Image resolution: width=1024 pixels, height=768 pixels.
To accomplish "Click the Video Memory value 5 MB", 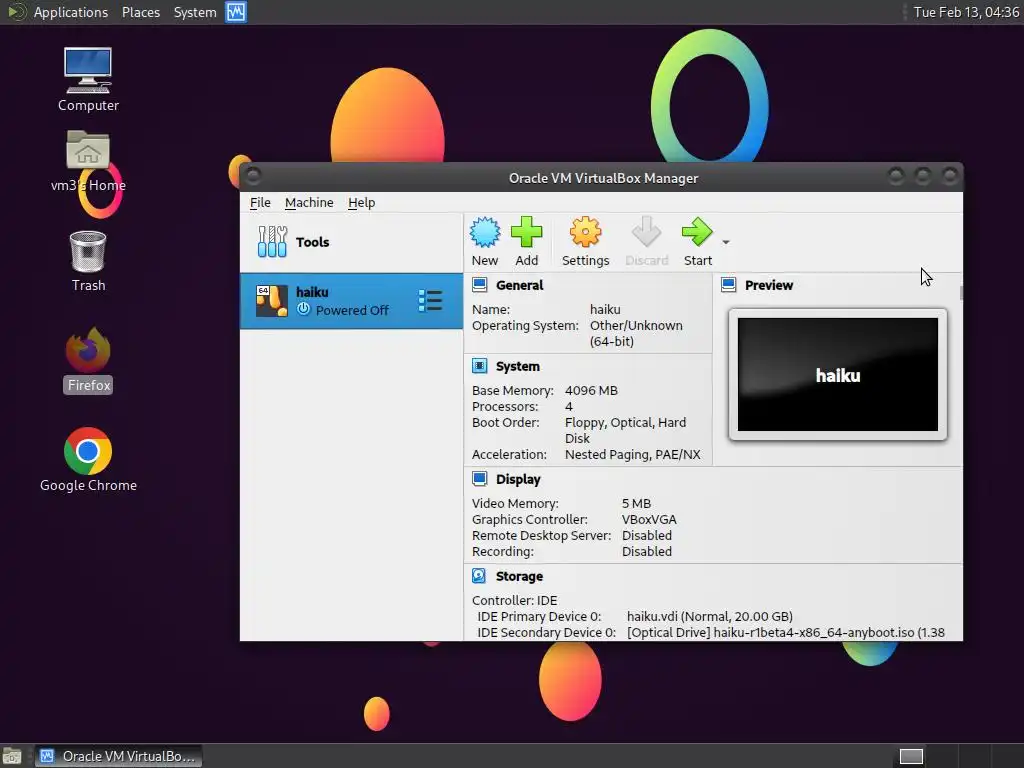I will tap(636, 504).
